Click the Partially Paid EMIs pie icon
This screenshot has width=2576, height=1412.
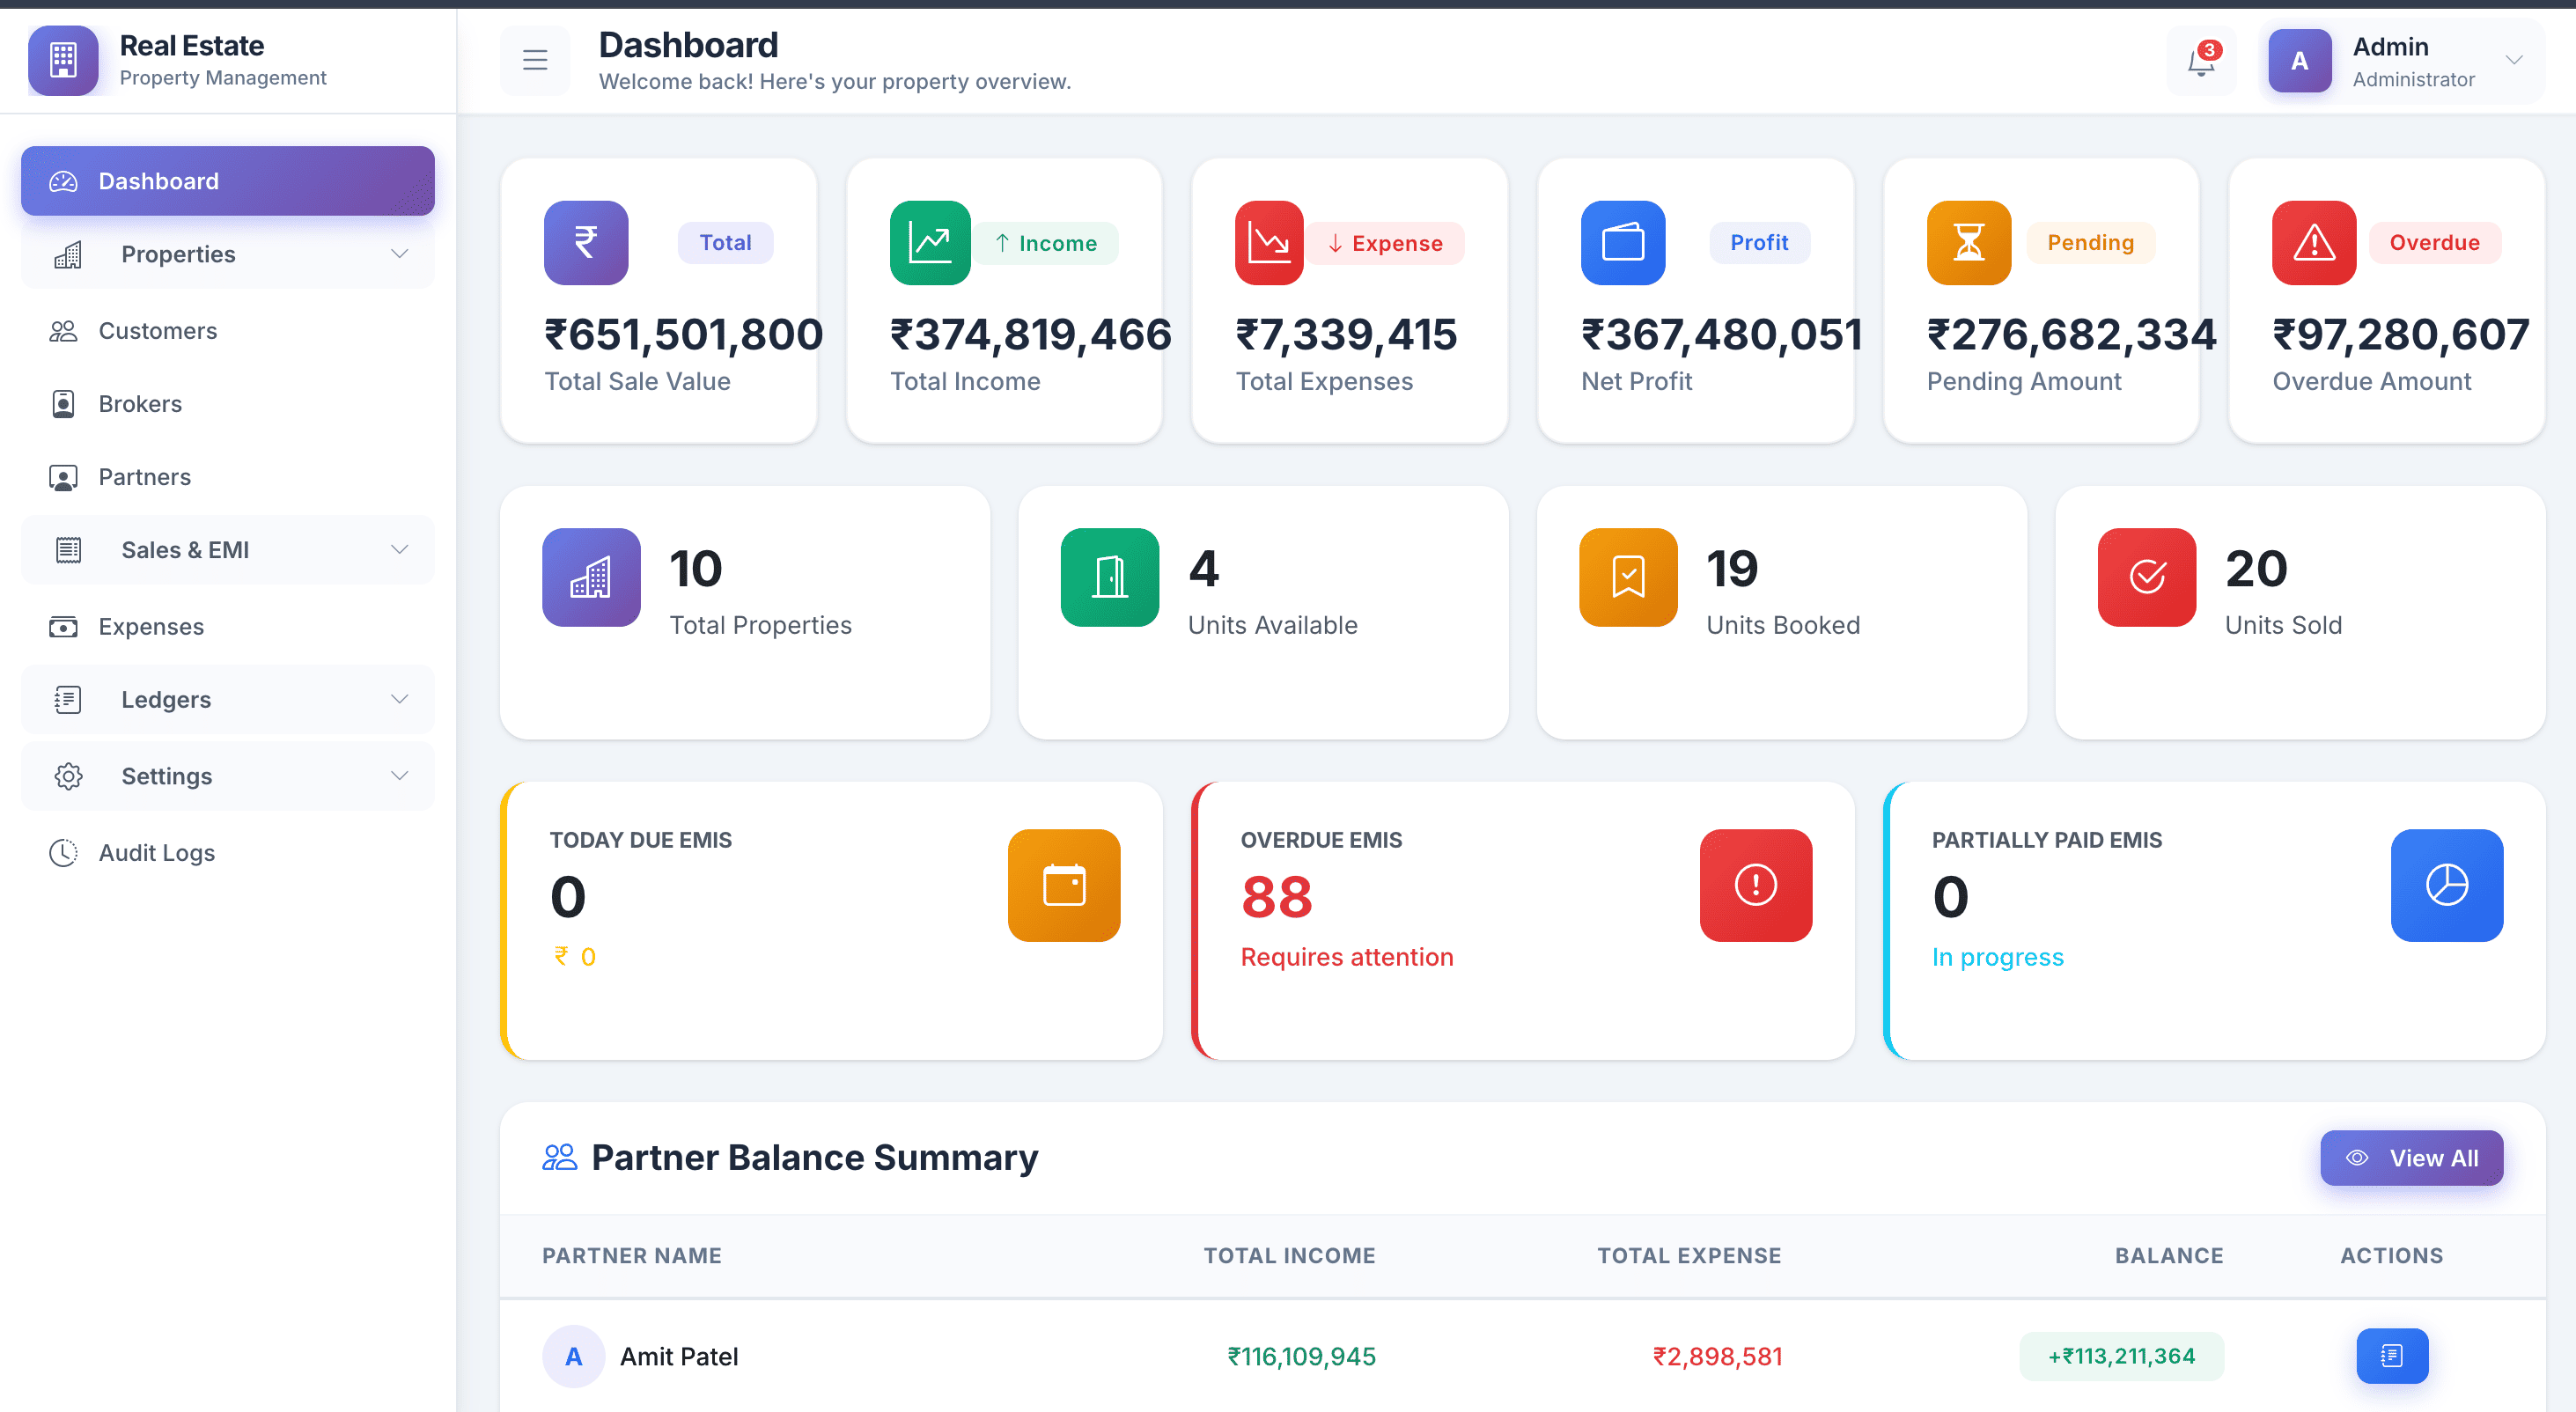2446,884
